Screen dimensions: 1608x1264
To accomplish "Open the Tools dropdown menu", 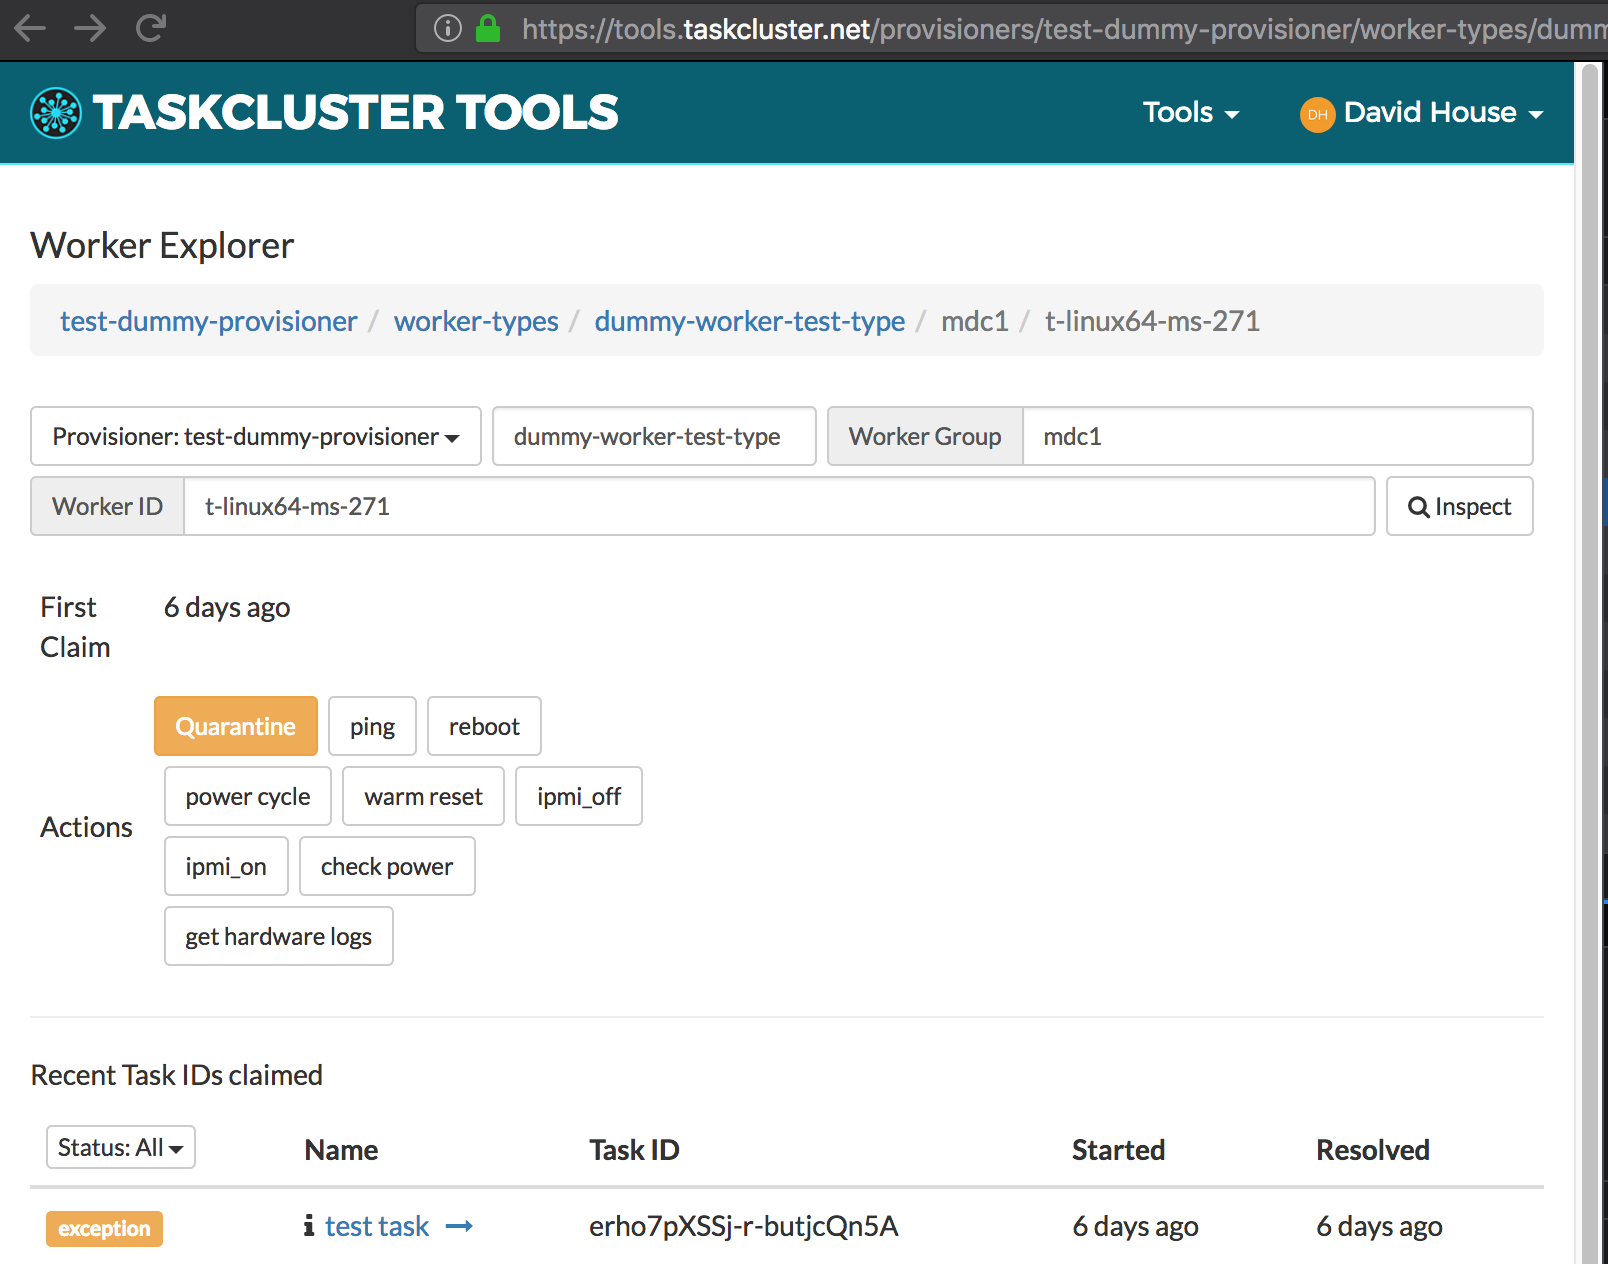I will pos(1191,112).
